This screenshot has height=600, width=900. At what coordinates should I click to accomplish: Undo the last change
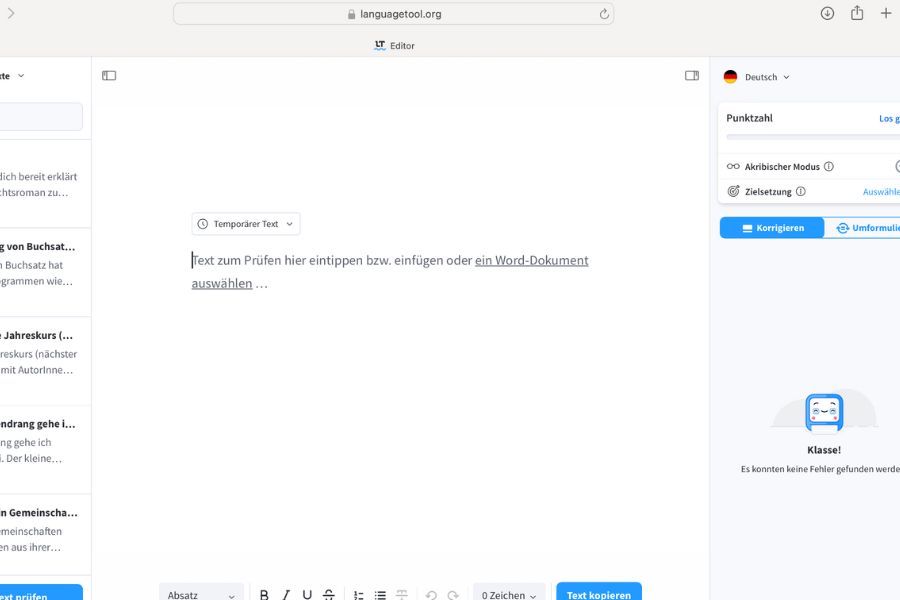(430, 593)
